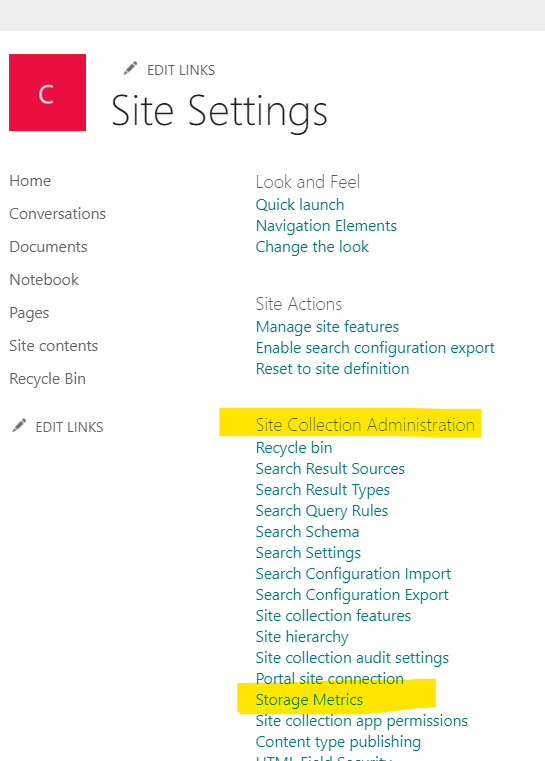Screen dimensions: 545x761
Task: Open the highlighted Storage Metrics link
Action: pos(309,700)
